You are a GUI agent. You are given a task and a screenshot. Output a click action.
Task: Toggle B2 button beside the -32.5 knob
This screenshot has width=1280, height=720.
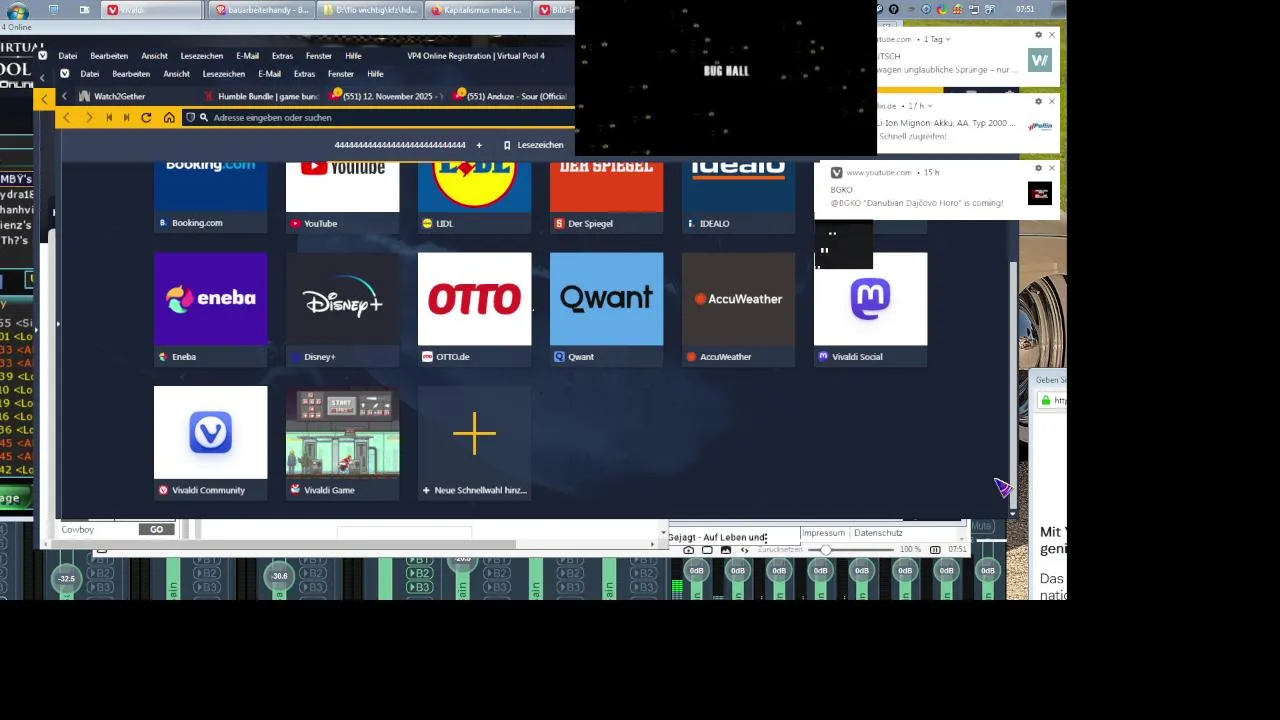[x=99, y=573]
